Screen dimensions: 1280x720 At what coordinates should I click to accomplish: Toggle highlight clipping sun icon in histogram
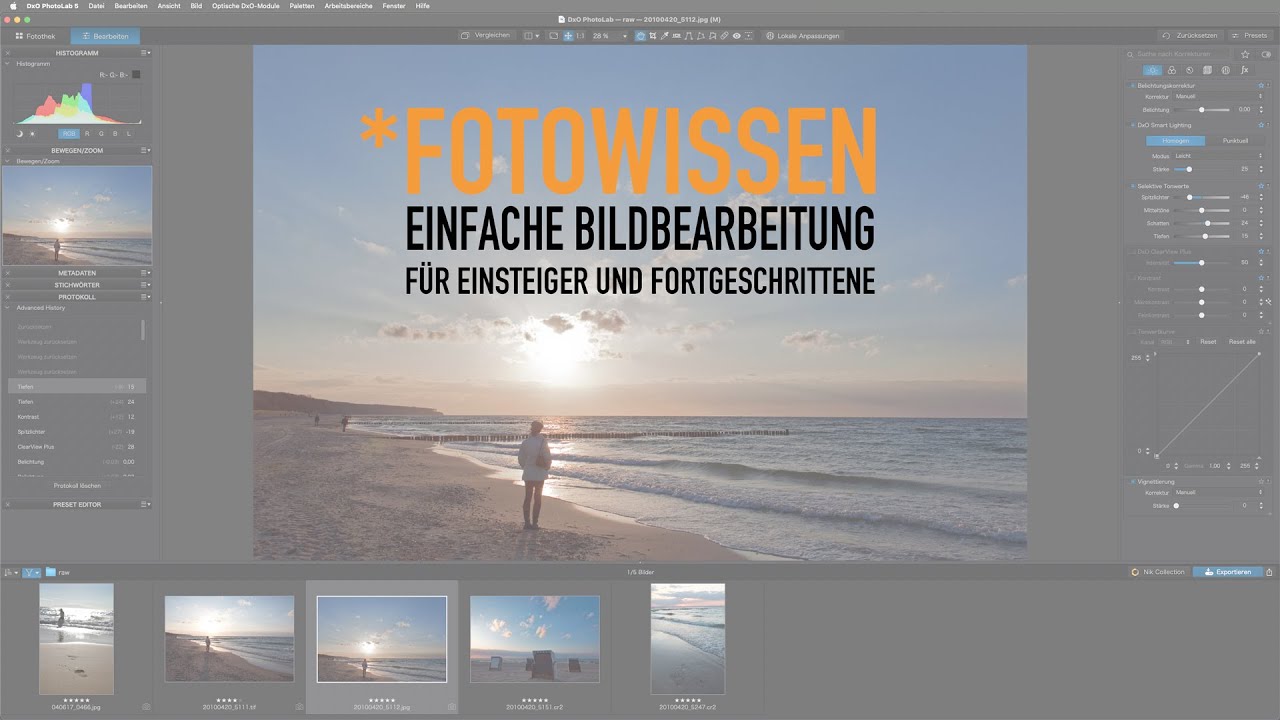32,133
